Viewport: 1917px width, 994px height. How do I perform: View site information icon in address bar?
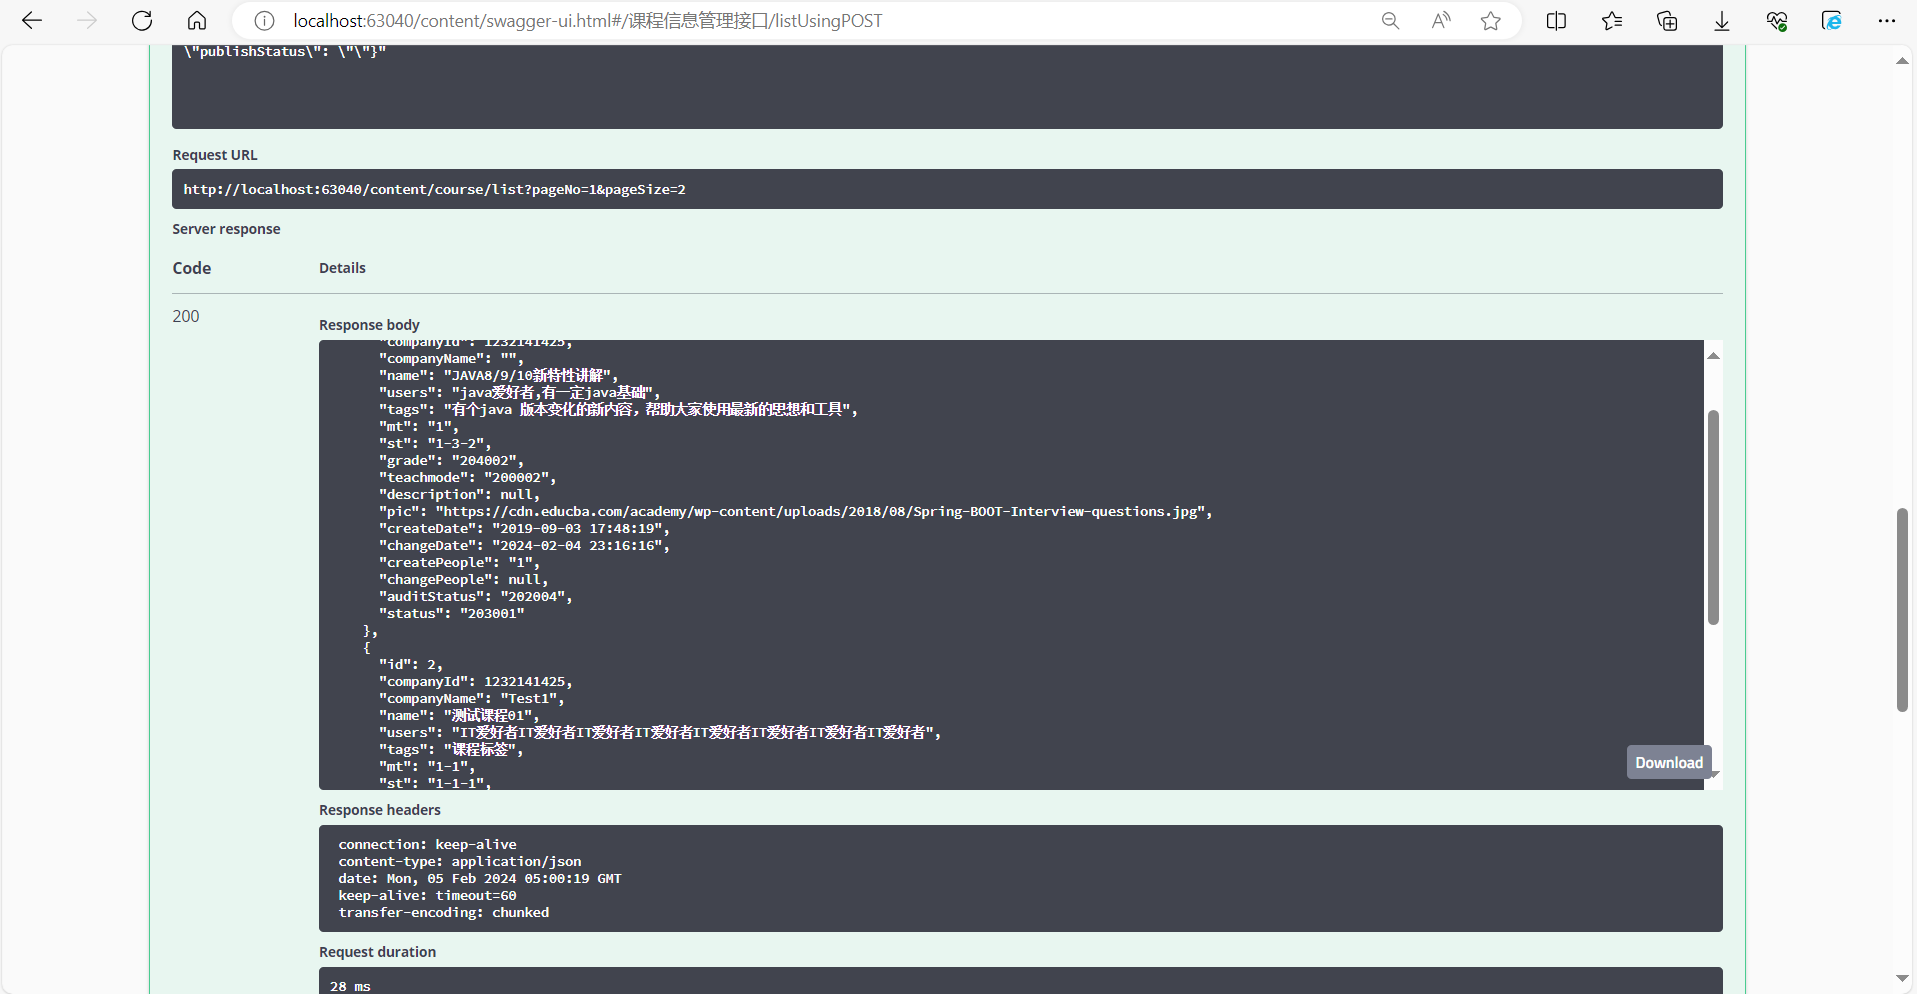pyautogui.click(x=264, y=21)
